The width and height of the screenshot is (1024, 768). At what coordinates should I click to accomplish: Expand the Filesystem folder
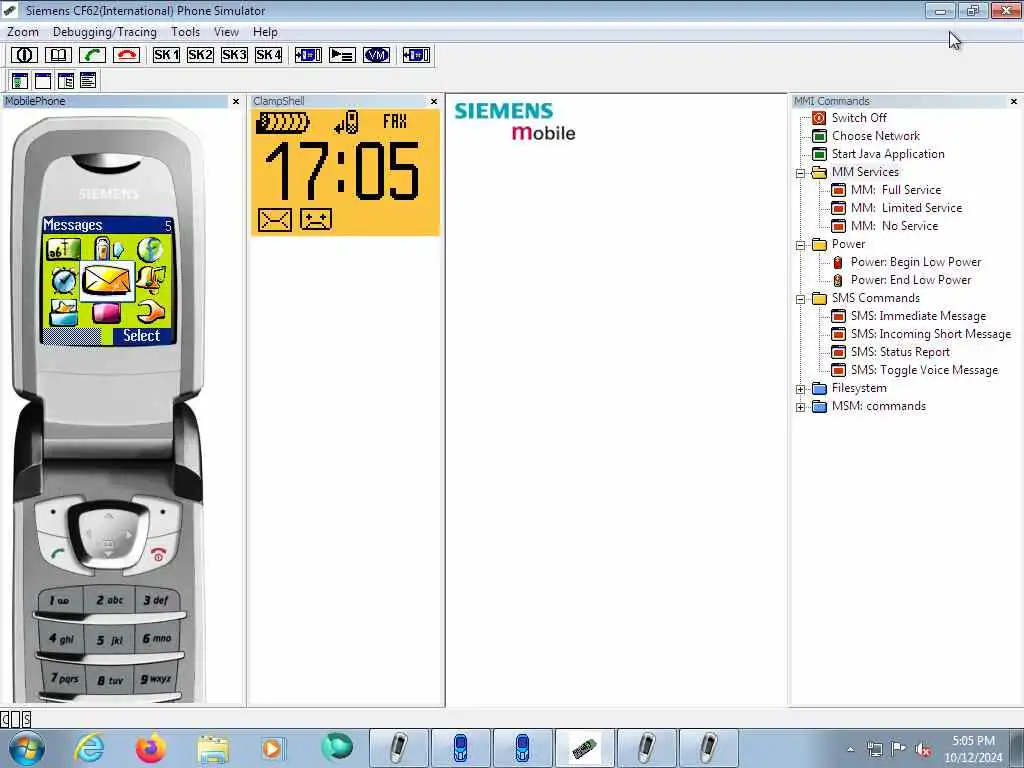(x=800, y=389)
